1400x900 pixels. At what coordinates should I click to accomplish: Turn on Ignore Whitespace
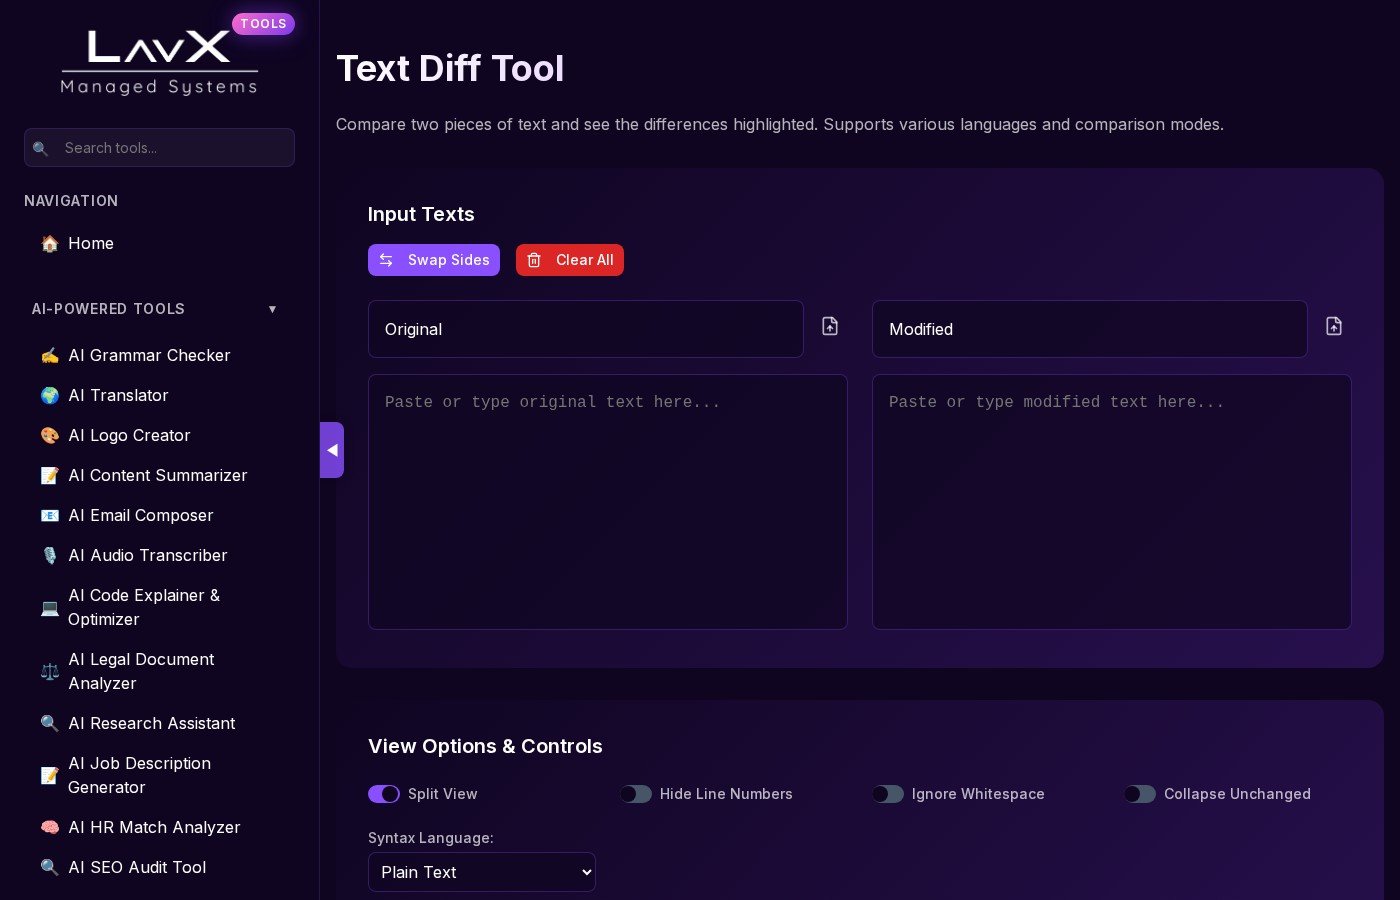[x=888, y=794]
